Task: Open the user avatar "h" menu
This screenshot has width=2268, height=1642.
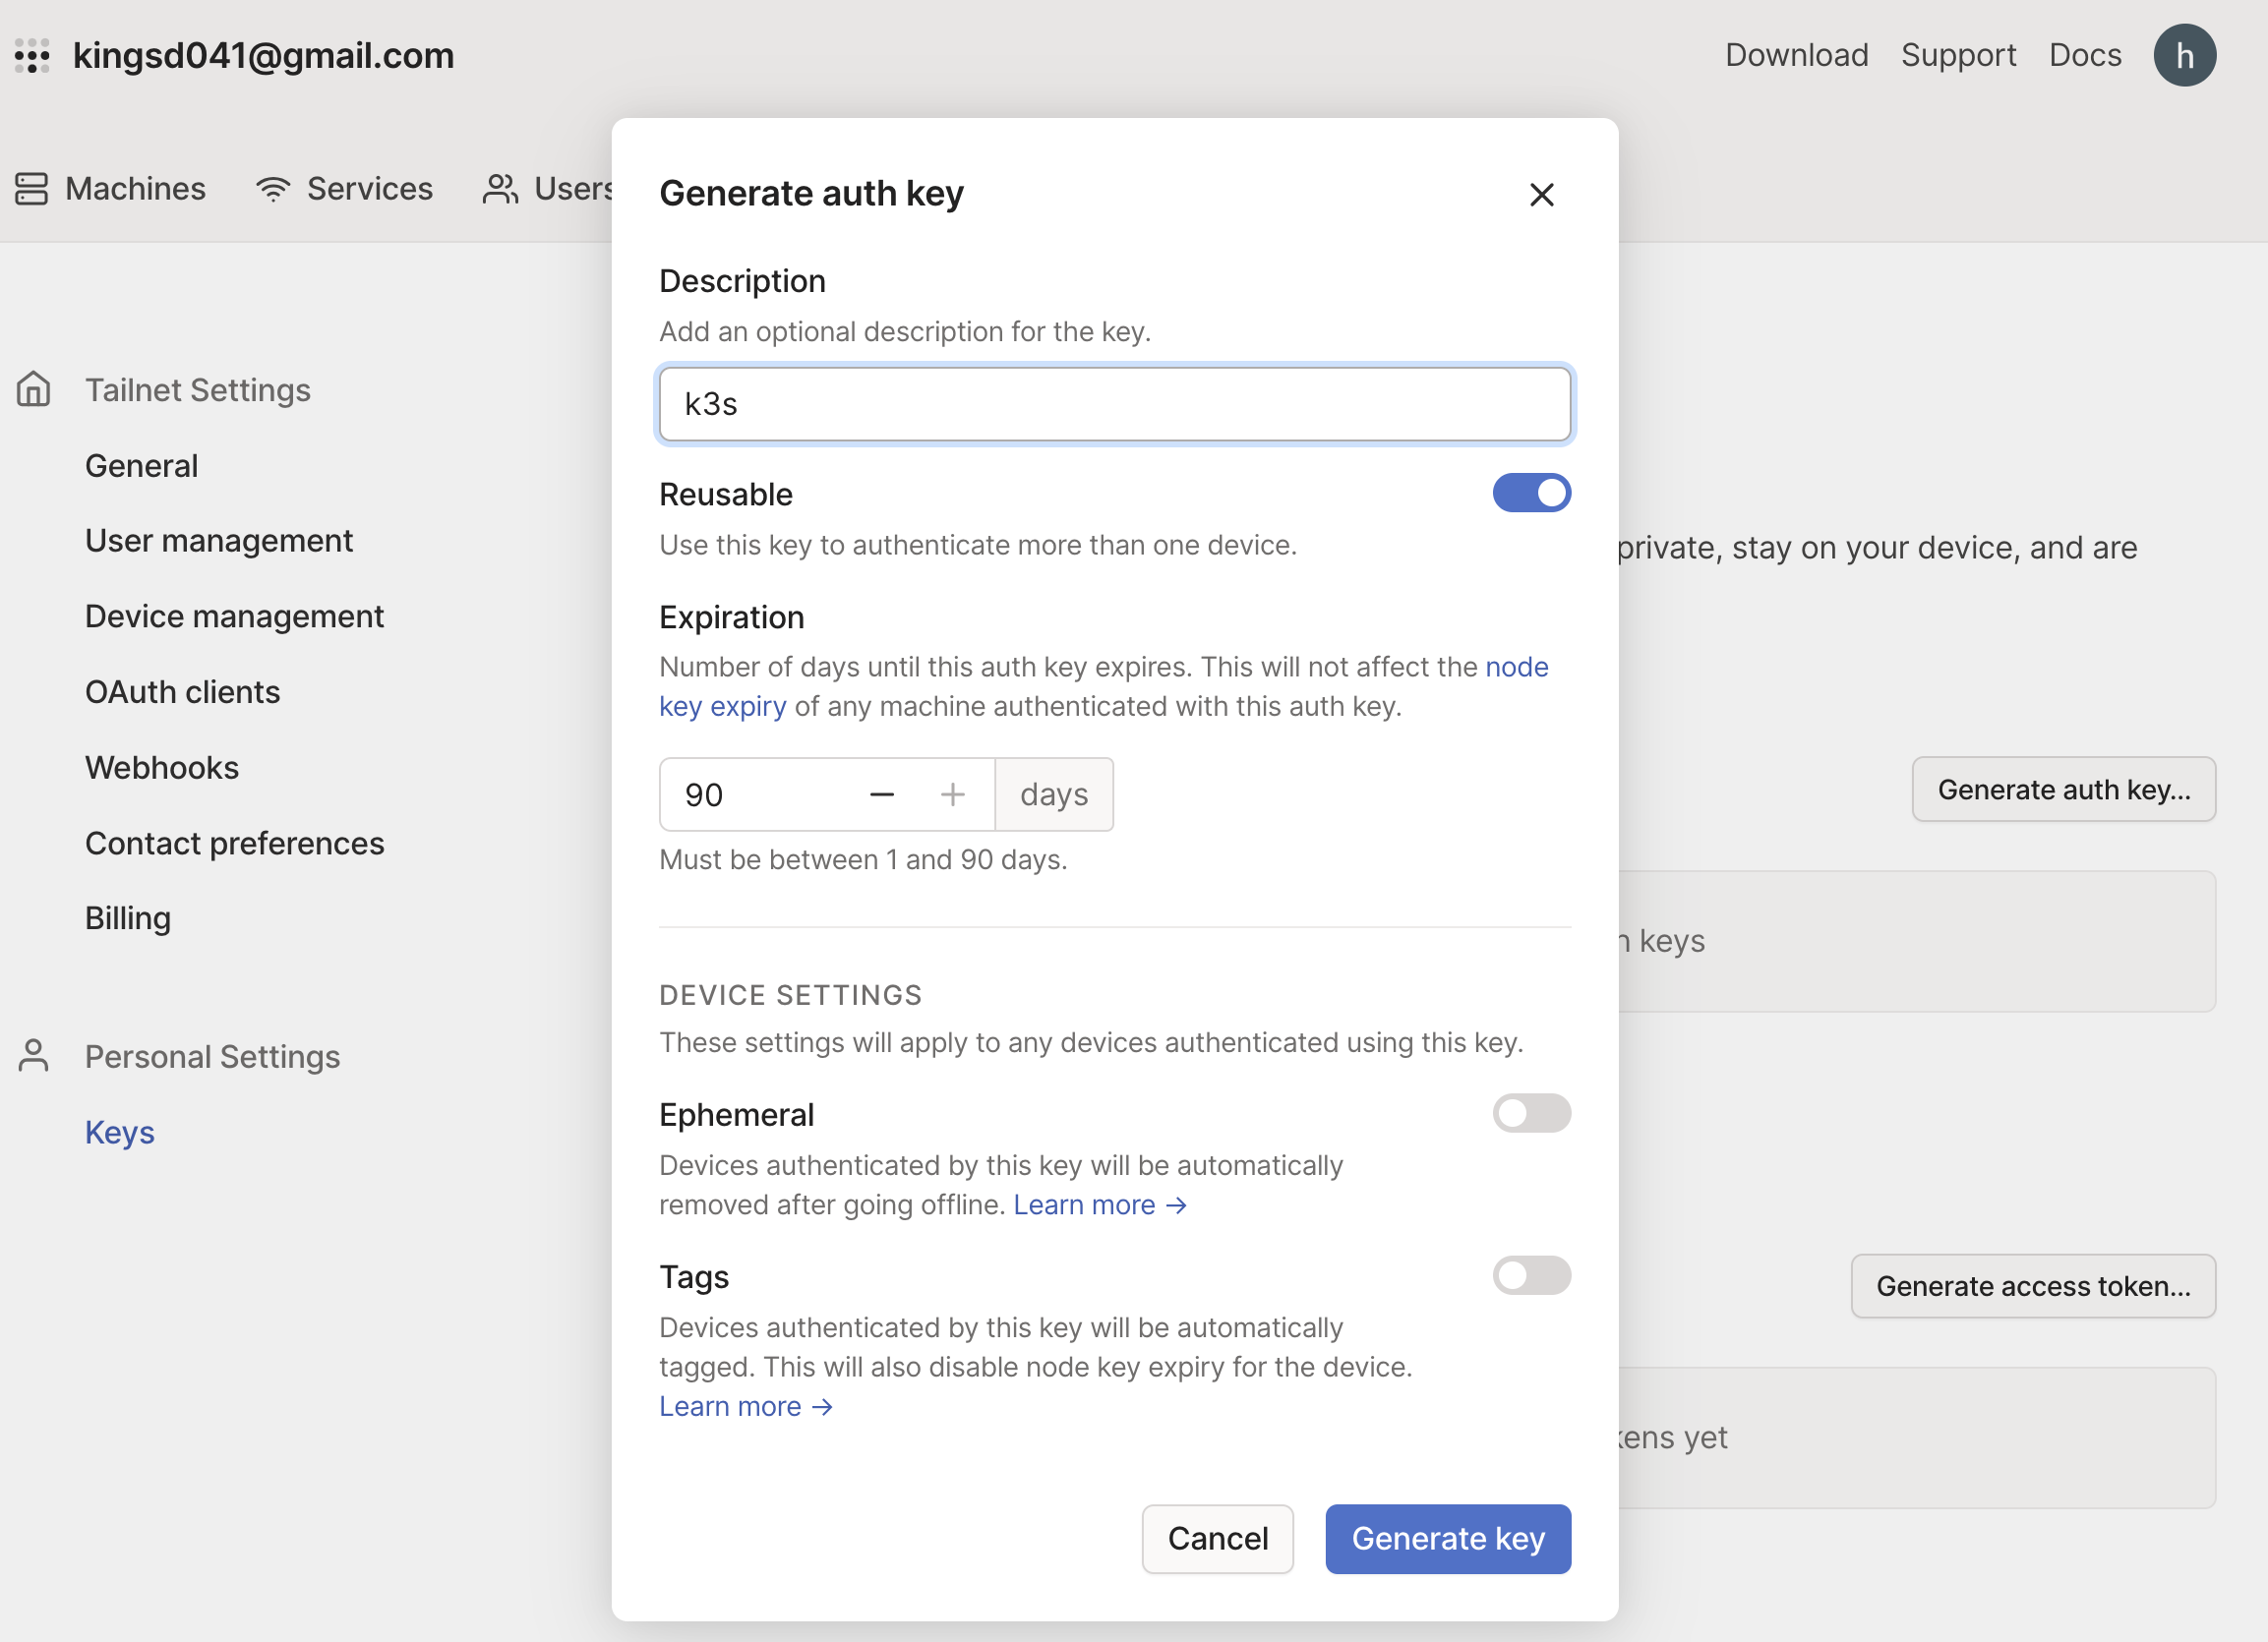Action: [2184, 56]
